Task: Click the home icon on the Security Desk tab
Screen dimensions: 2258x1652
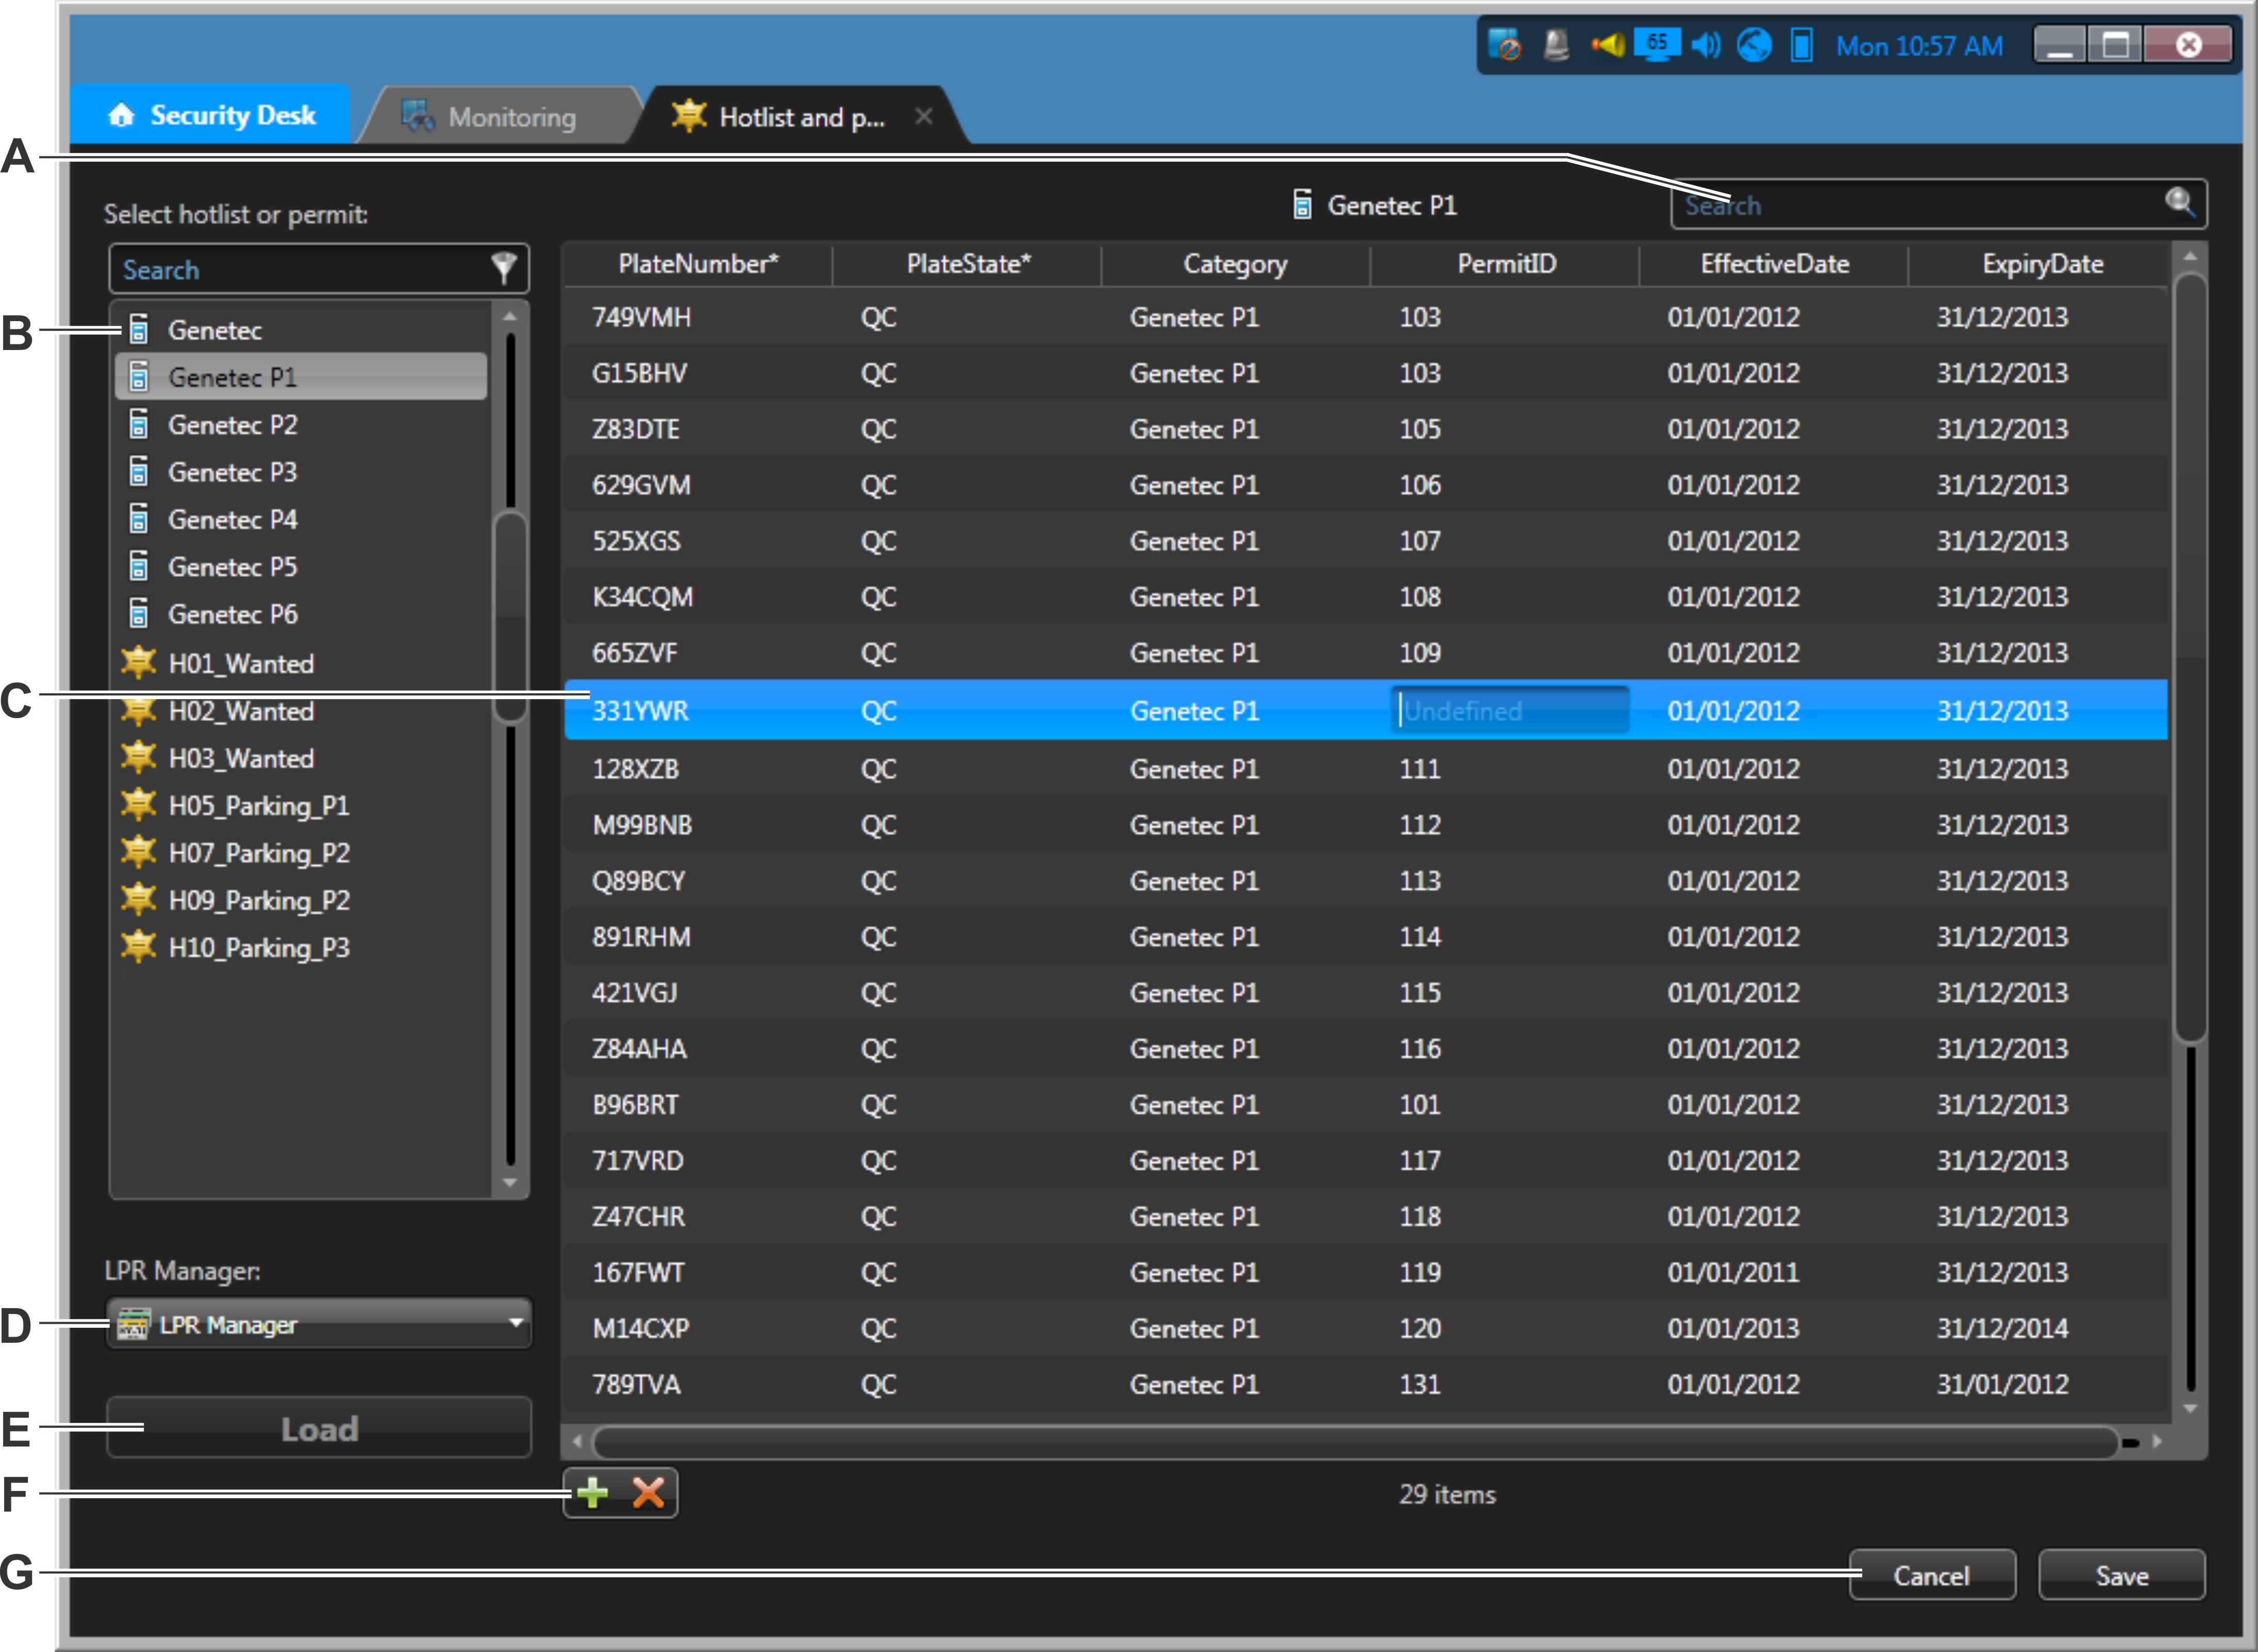Action: coord(121,115)
